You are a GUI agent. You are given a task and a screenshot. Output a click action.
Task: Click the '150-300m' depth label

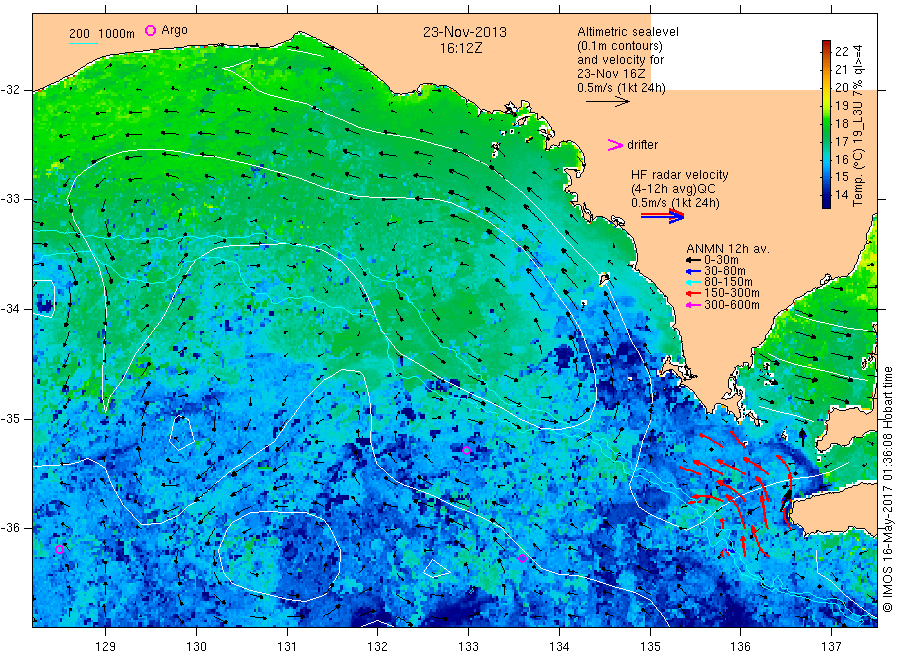[x=731, y=293]
